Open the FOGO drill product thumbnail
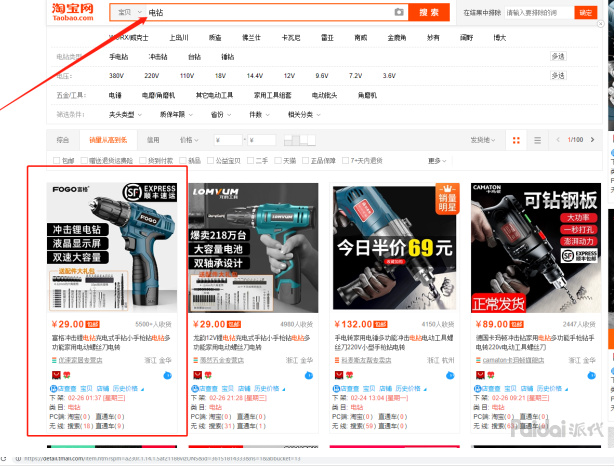Image resolution: width=614 pixels, height=468 pixels. pyautogui.click(x=112, y=248)
